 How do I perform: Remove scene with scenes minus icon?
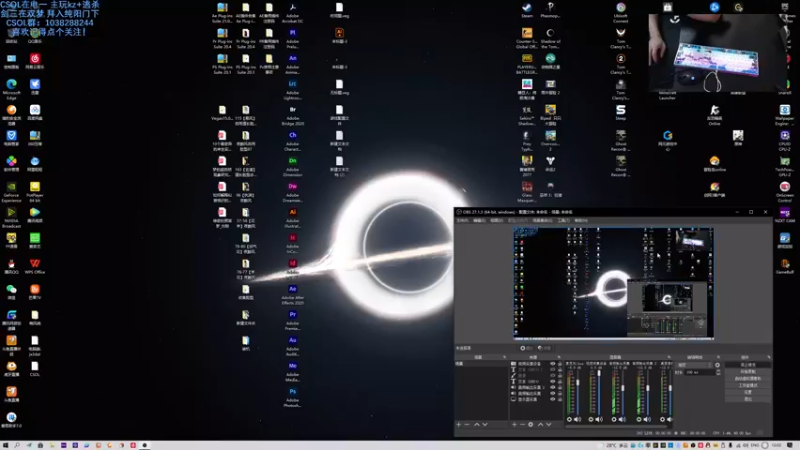(x=467, y=424)
